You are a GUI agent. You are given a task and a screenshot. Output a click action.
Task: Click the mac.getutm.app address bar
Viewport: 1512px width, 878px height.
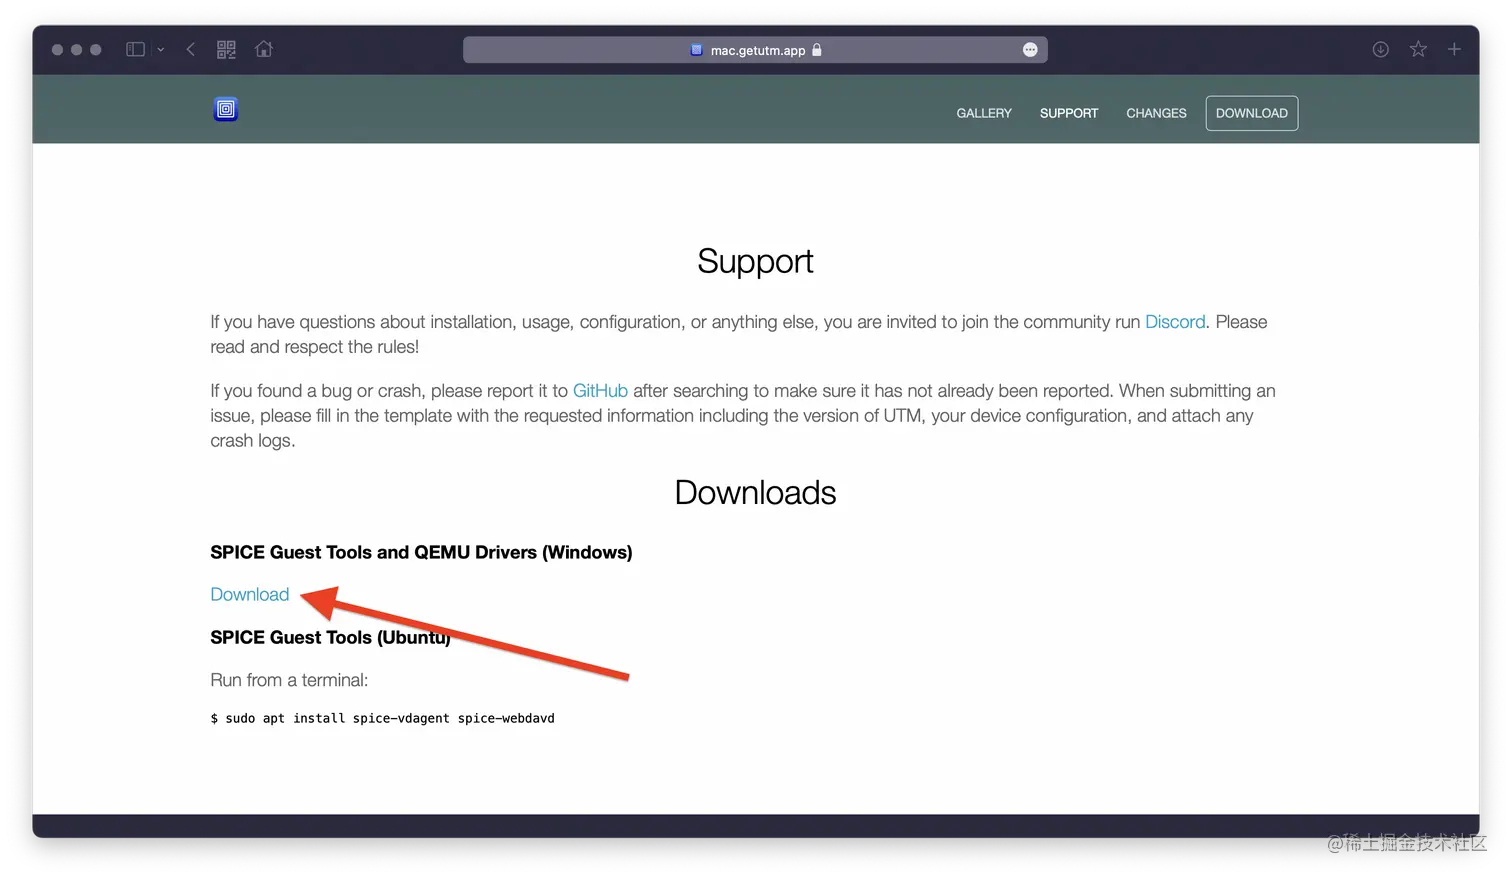click(755, 50)
